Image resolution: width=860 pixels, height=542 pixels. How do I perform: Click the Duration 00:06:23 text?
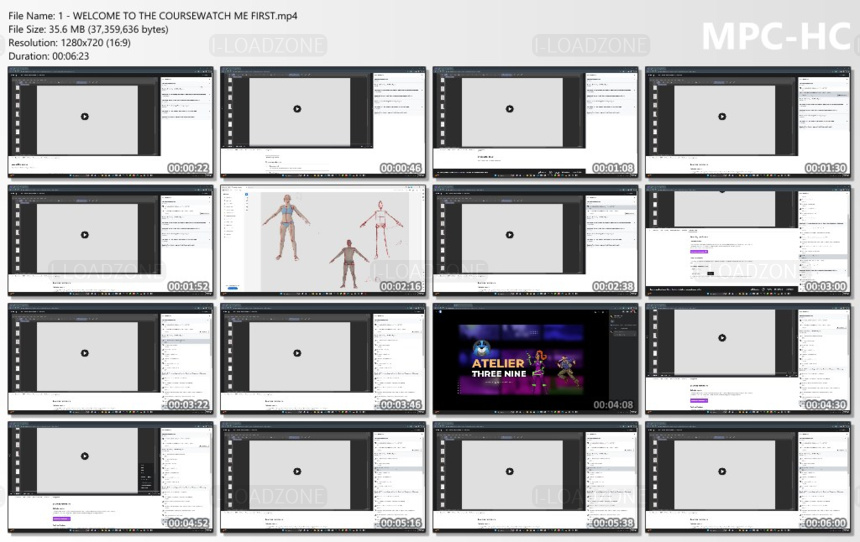click(48, 56)
